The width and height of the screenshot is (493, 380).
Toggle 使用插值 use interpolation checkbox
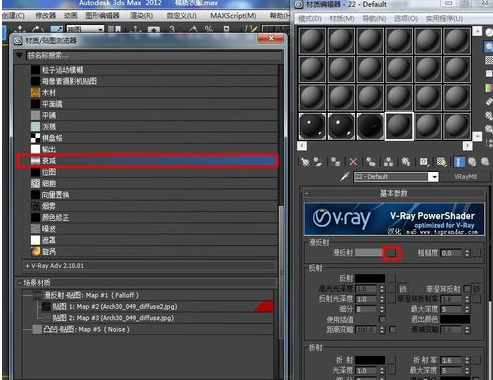(382, 319)
